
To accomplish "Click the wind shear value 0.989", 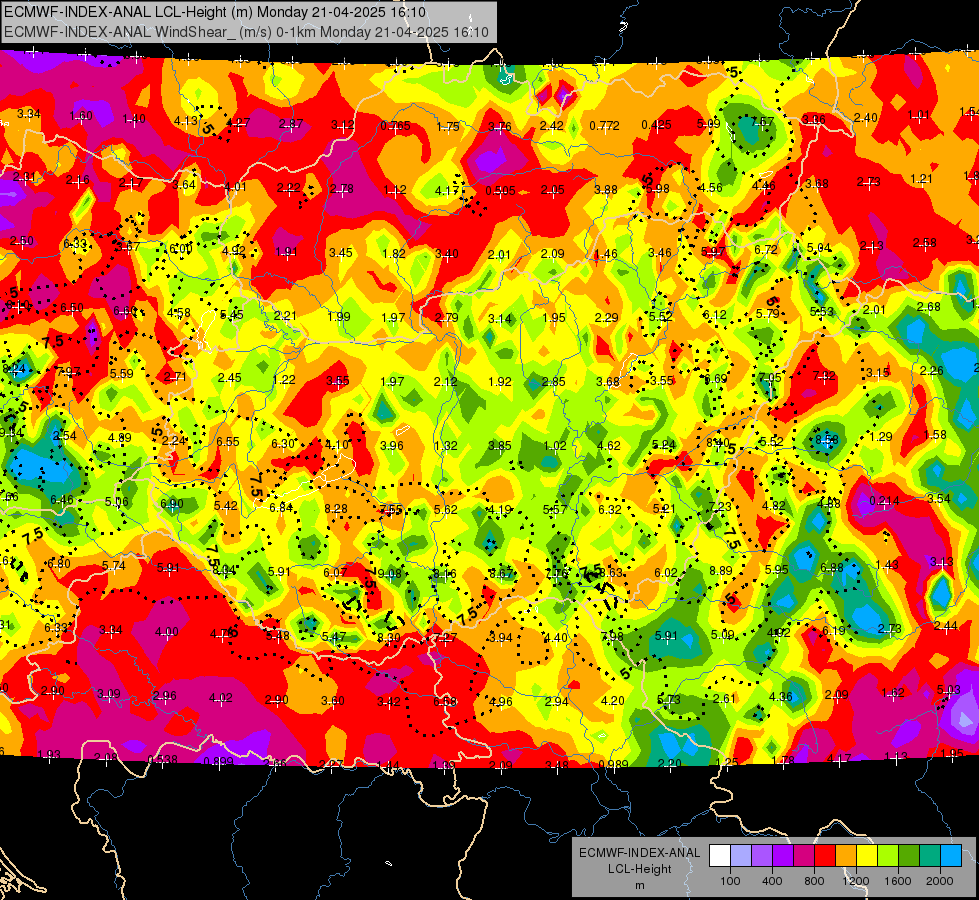I will 613,764.
